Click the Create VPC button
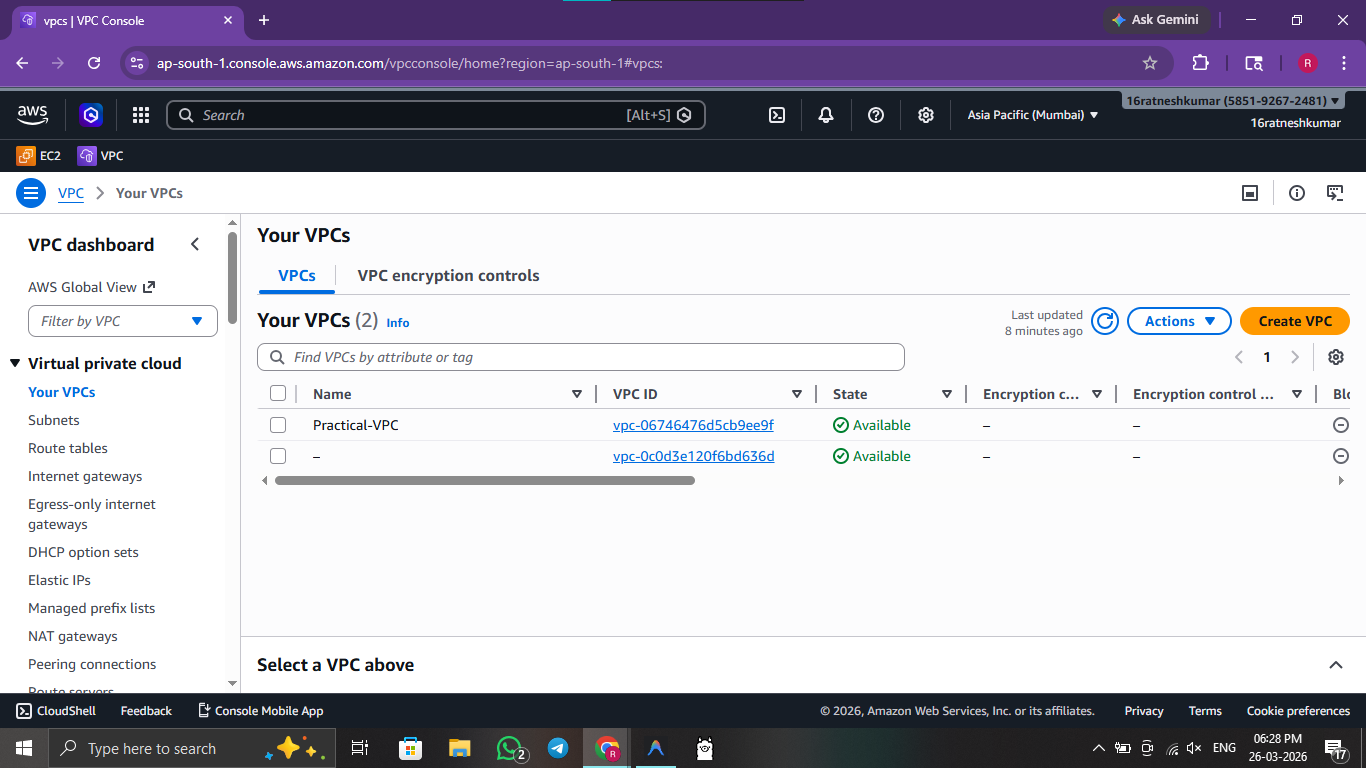 tap(1295, 321)
